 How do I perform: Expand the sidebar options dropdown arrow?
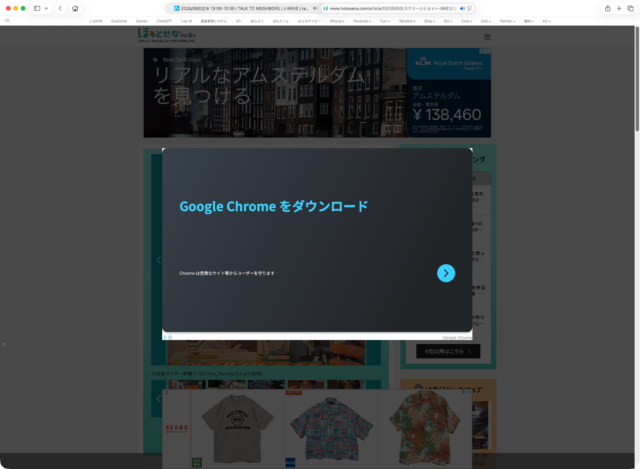(46, 8)
